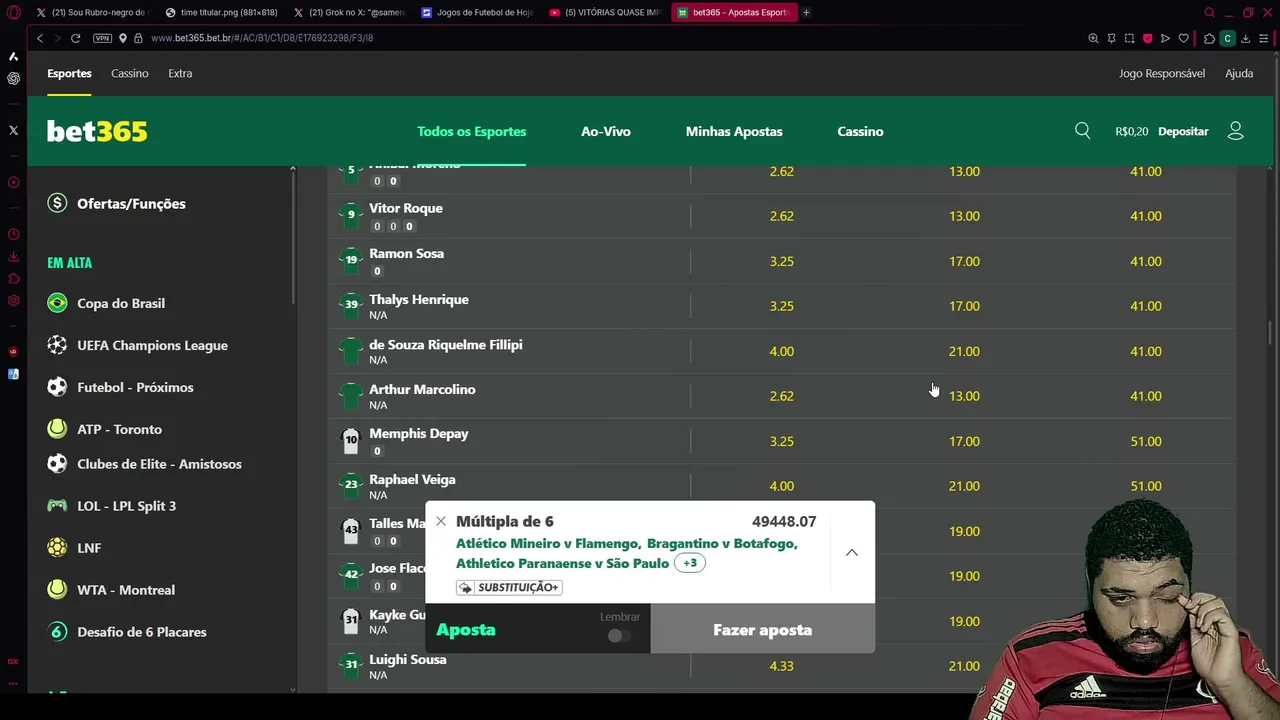The image size is (1280, 720).
Task: Click the left sidebar scrollbar
Action: pos(292,240)
